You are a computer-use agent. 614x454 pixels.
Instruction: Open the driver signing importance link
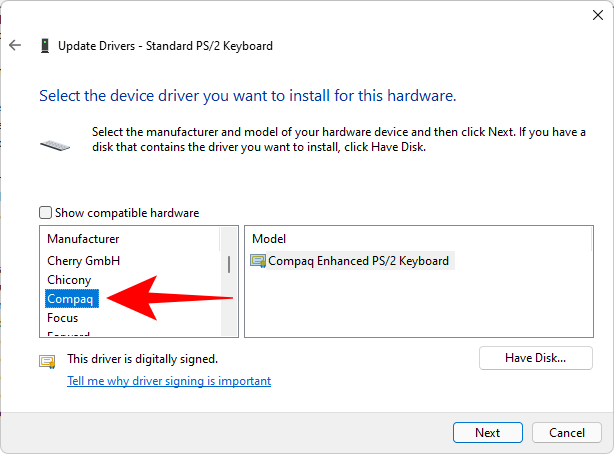tap(169, 381)
